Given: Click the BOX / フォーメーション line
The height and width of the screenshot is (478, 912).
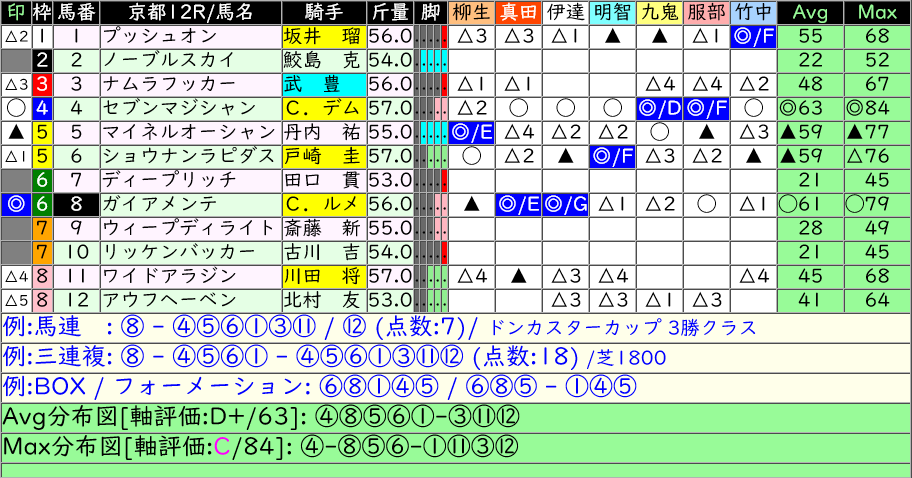Looking at the screenshot, I should 456,387.
